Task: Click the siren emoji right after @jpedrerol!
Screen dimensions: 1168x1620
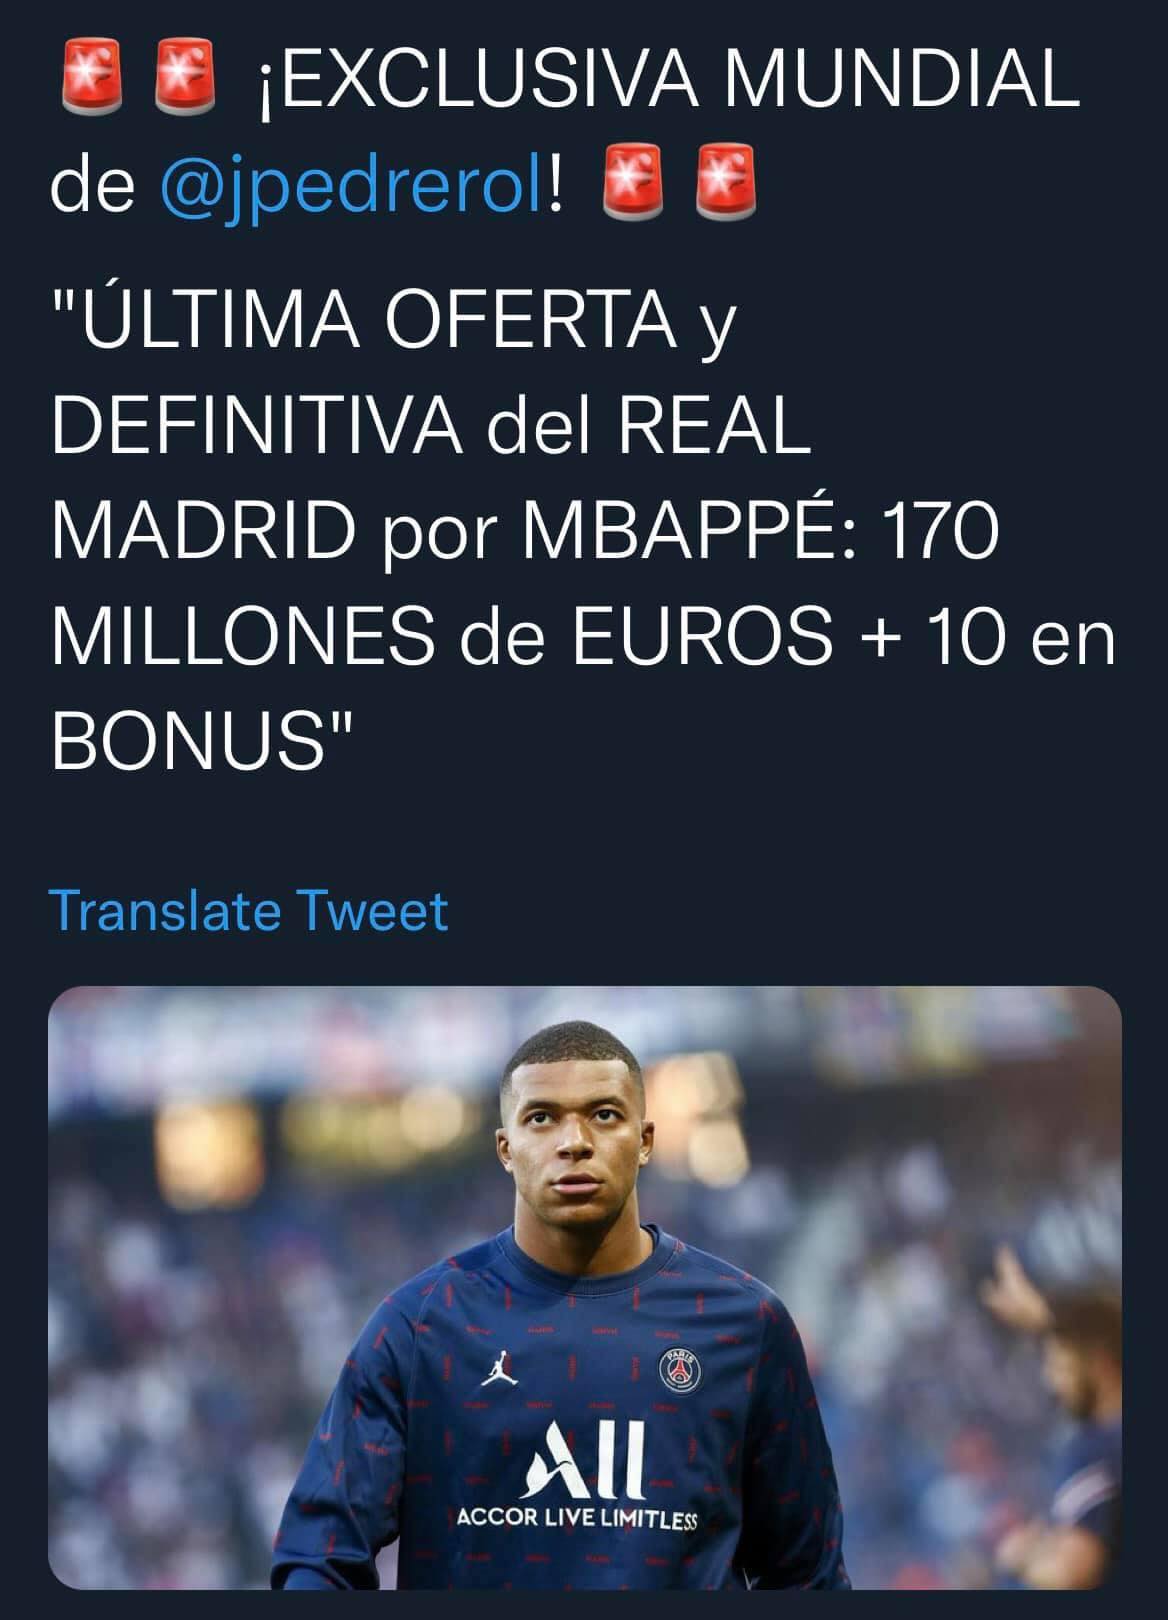Action: click(633, 182)
